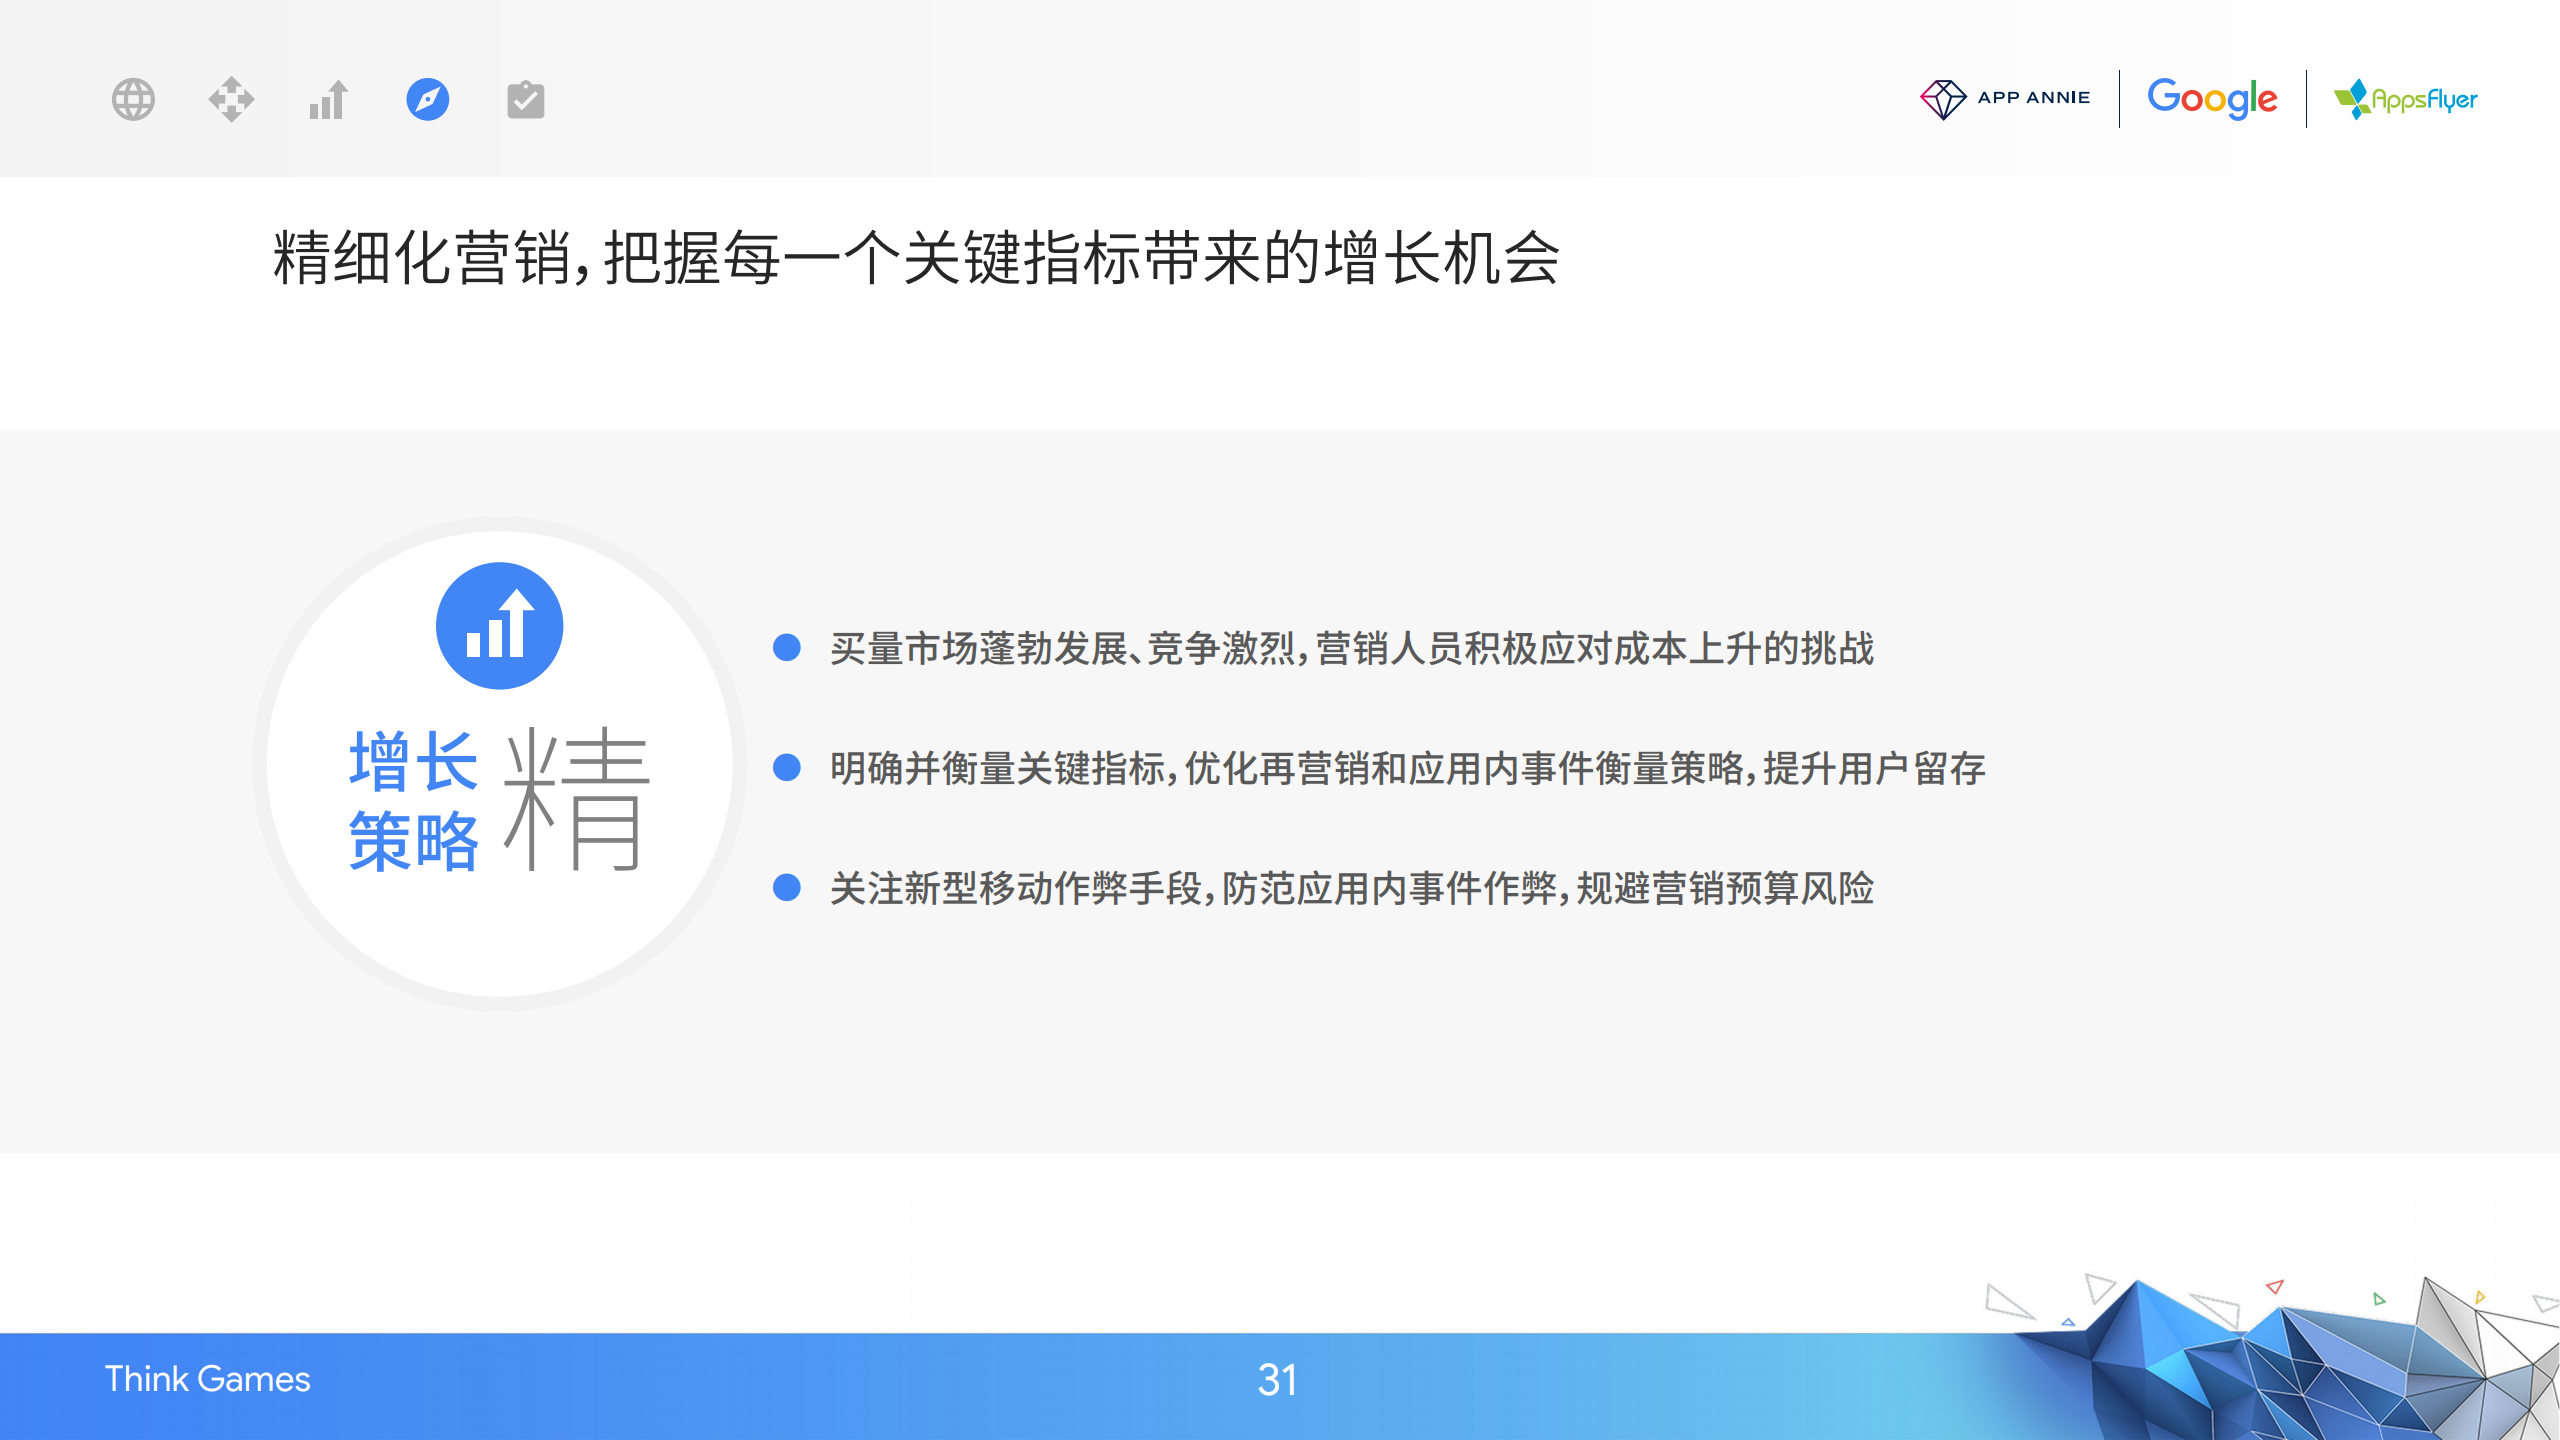Viewport: 2560px width, 1440px height.
Task: Click the page number 31
Action: coord(1277,1380)
